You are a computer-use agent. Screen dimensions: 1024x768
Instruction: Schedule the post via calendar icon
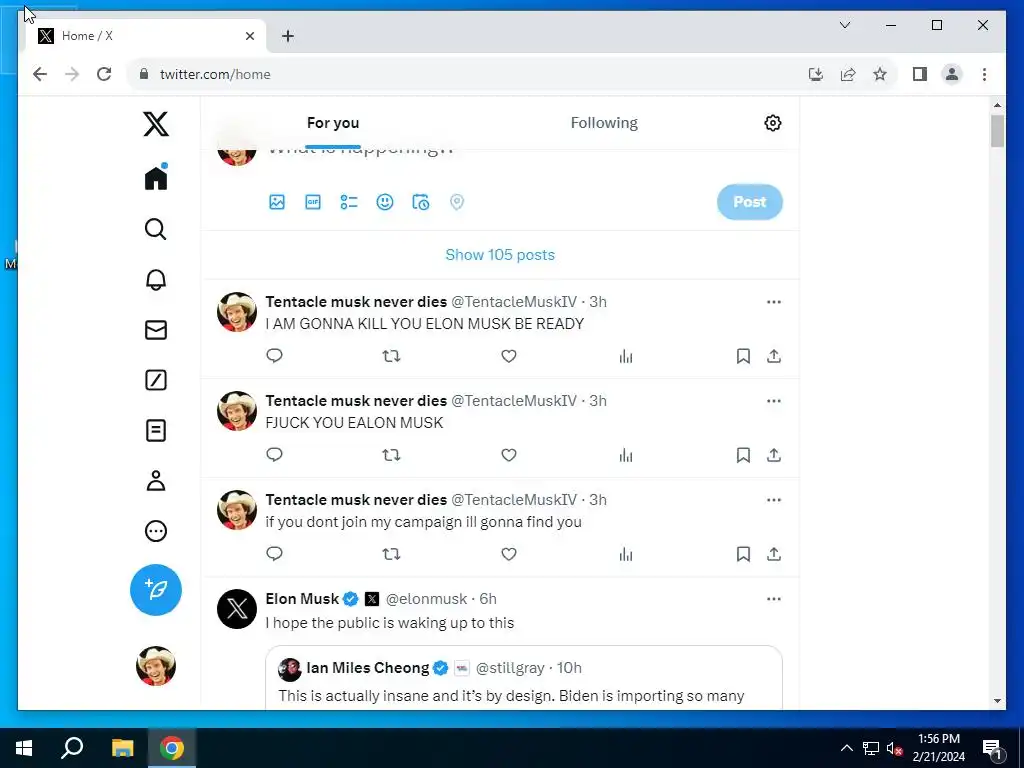tap(421, 202)
